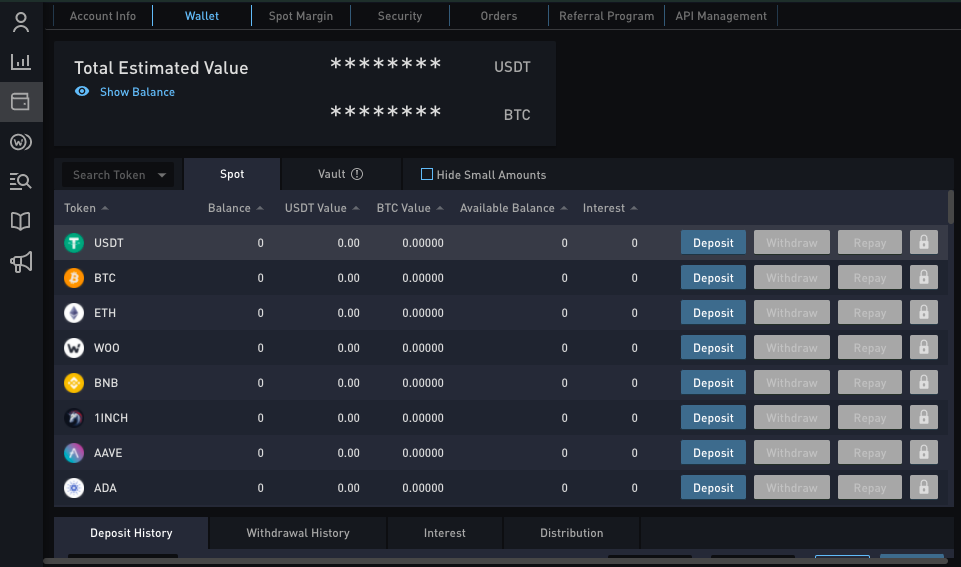Click Withdraw for USDT

tap(792, 242)
